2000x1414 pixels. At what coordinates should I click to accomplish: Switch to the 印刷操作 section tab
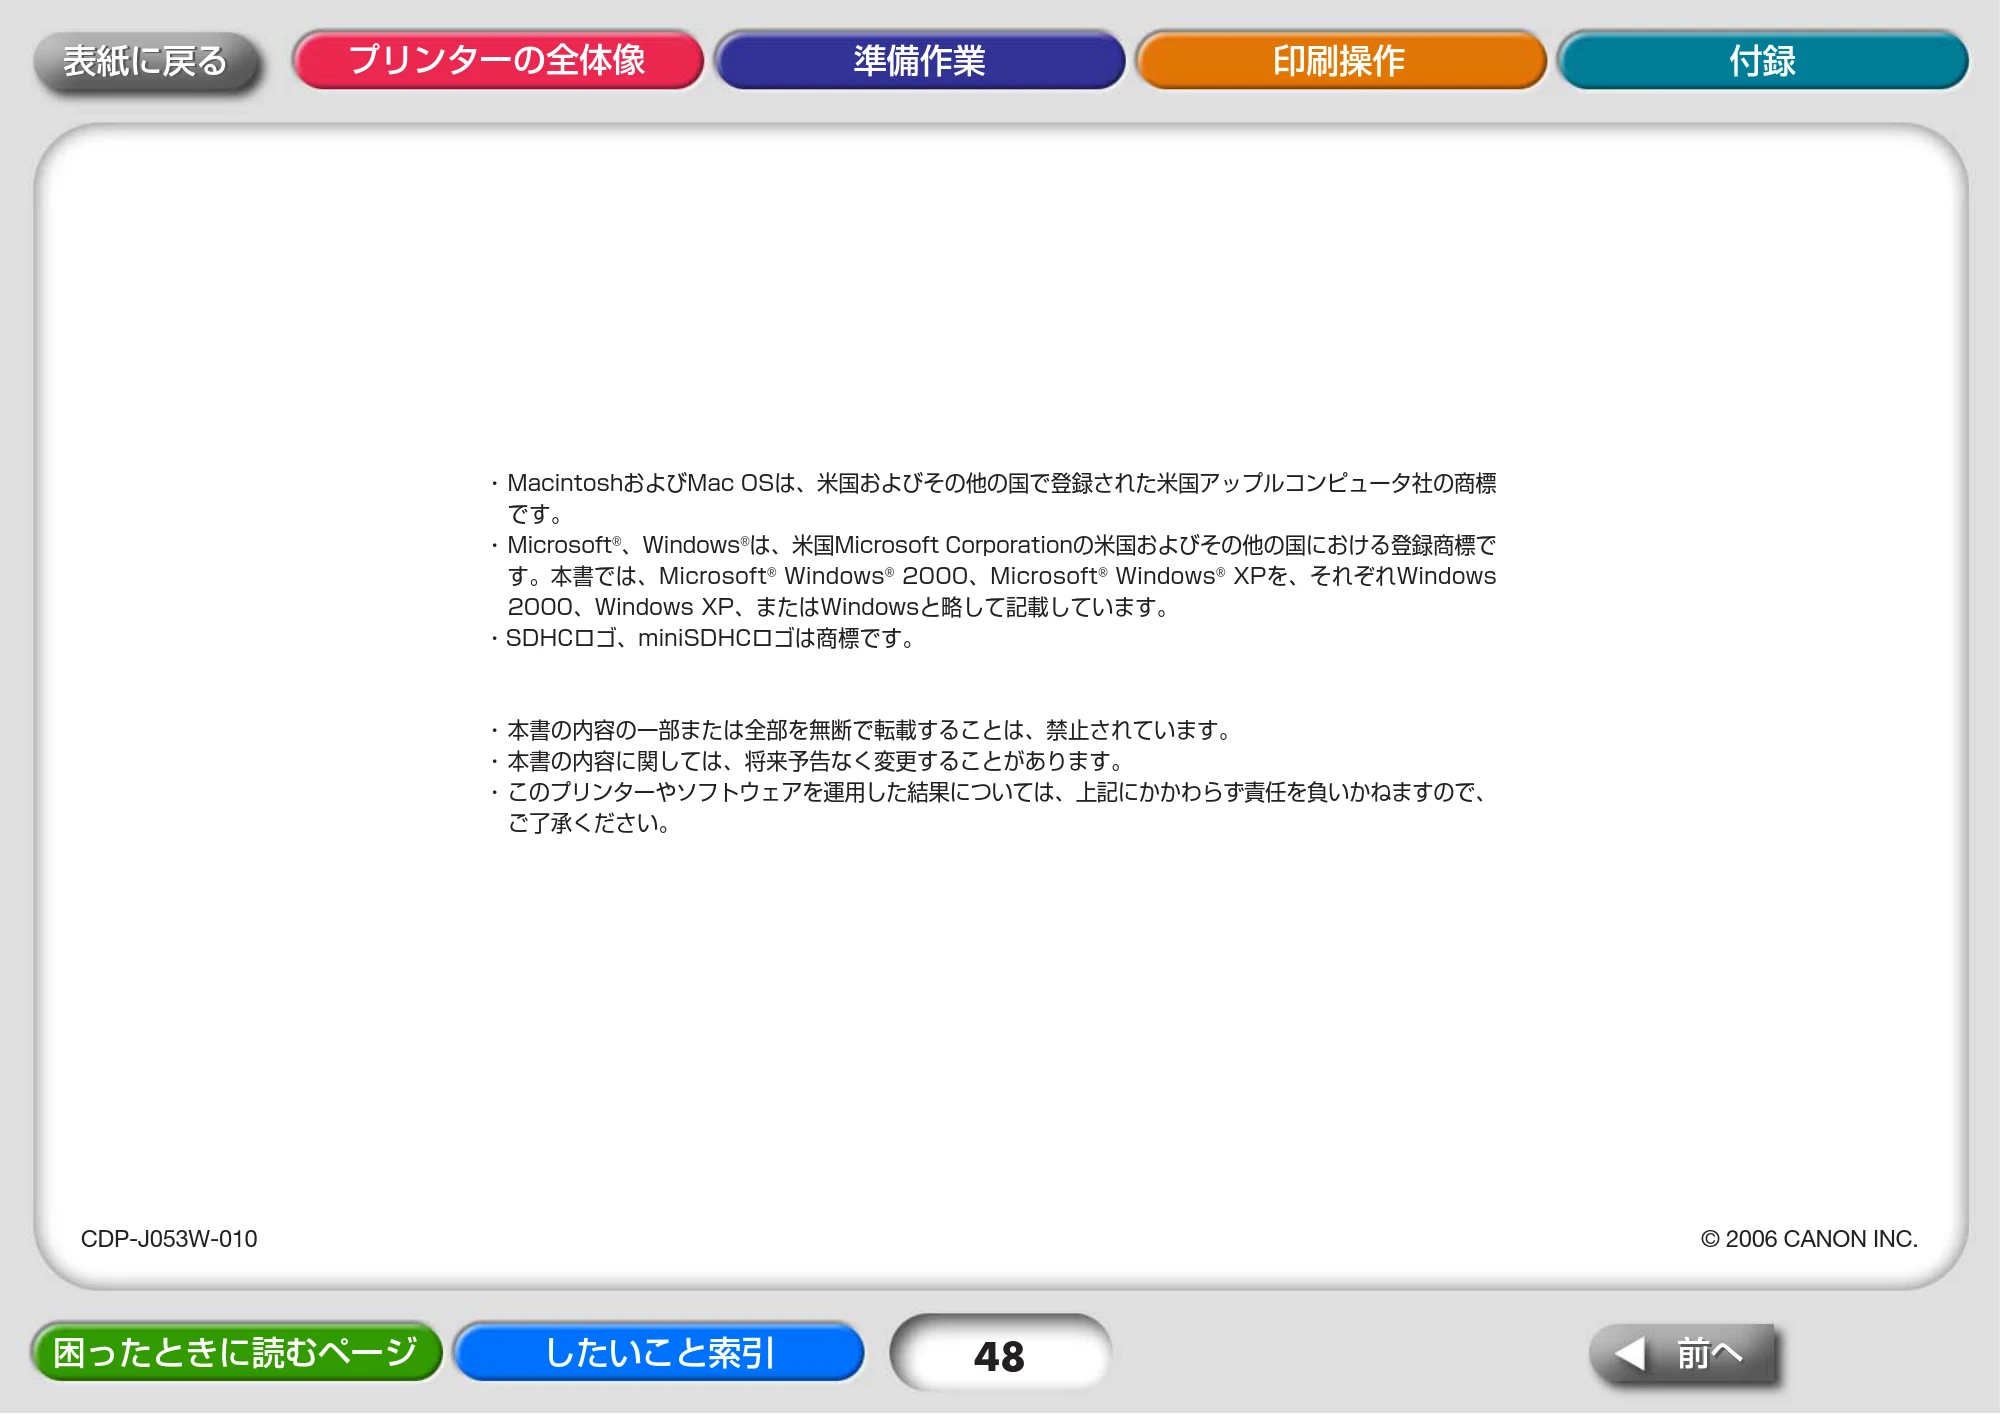pos(1340,60)
